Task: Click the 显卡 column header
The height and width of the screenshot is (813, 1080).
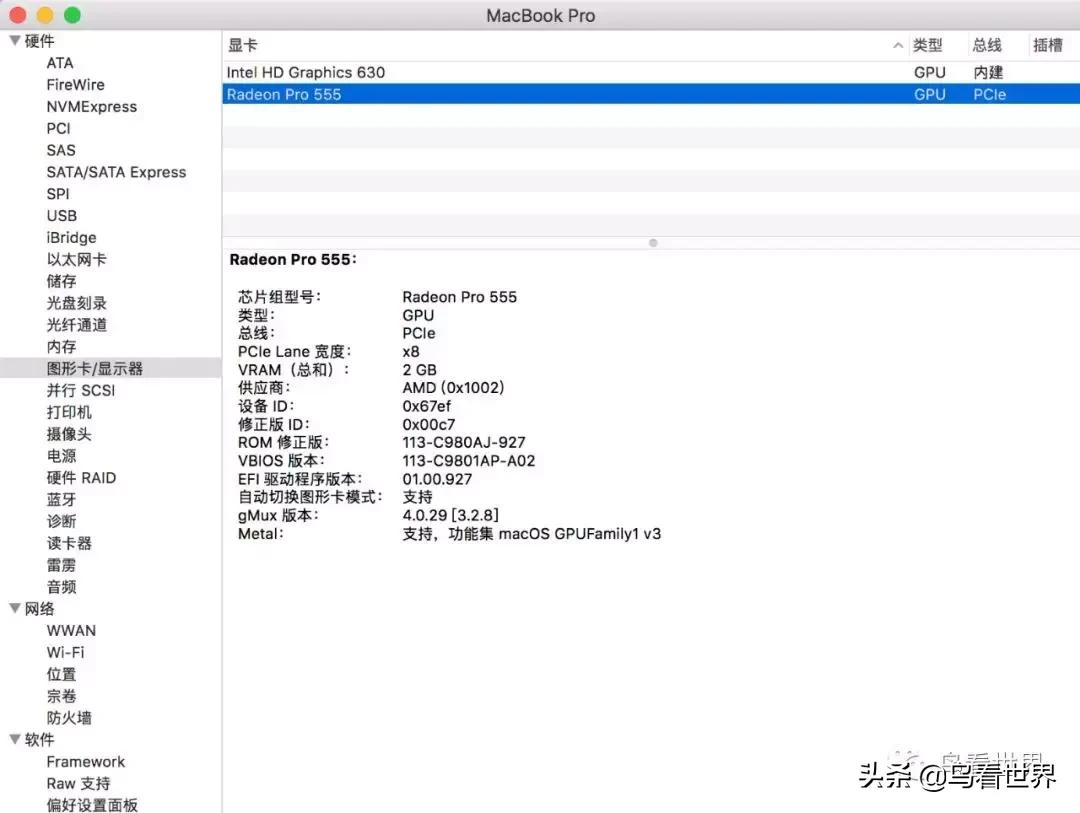Action: click(241, 44)
